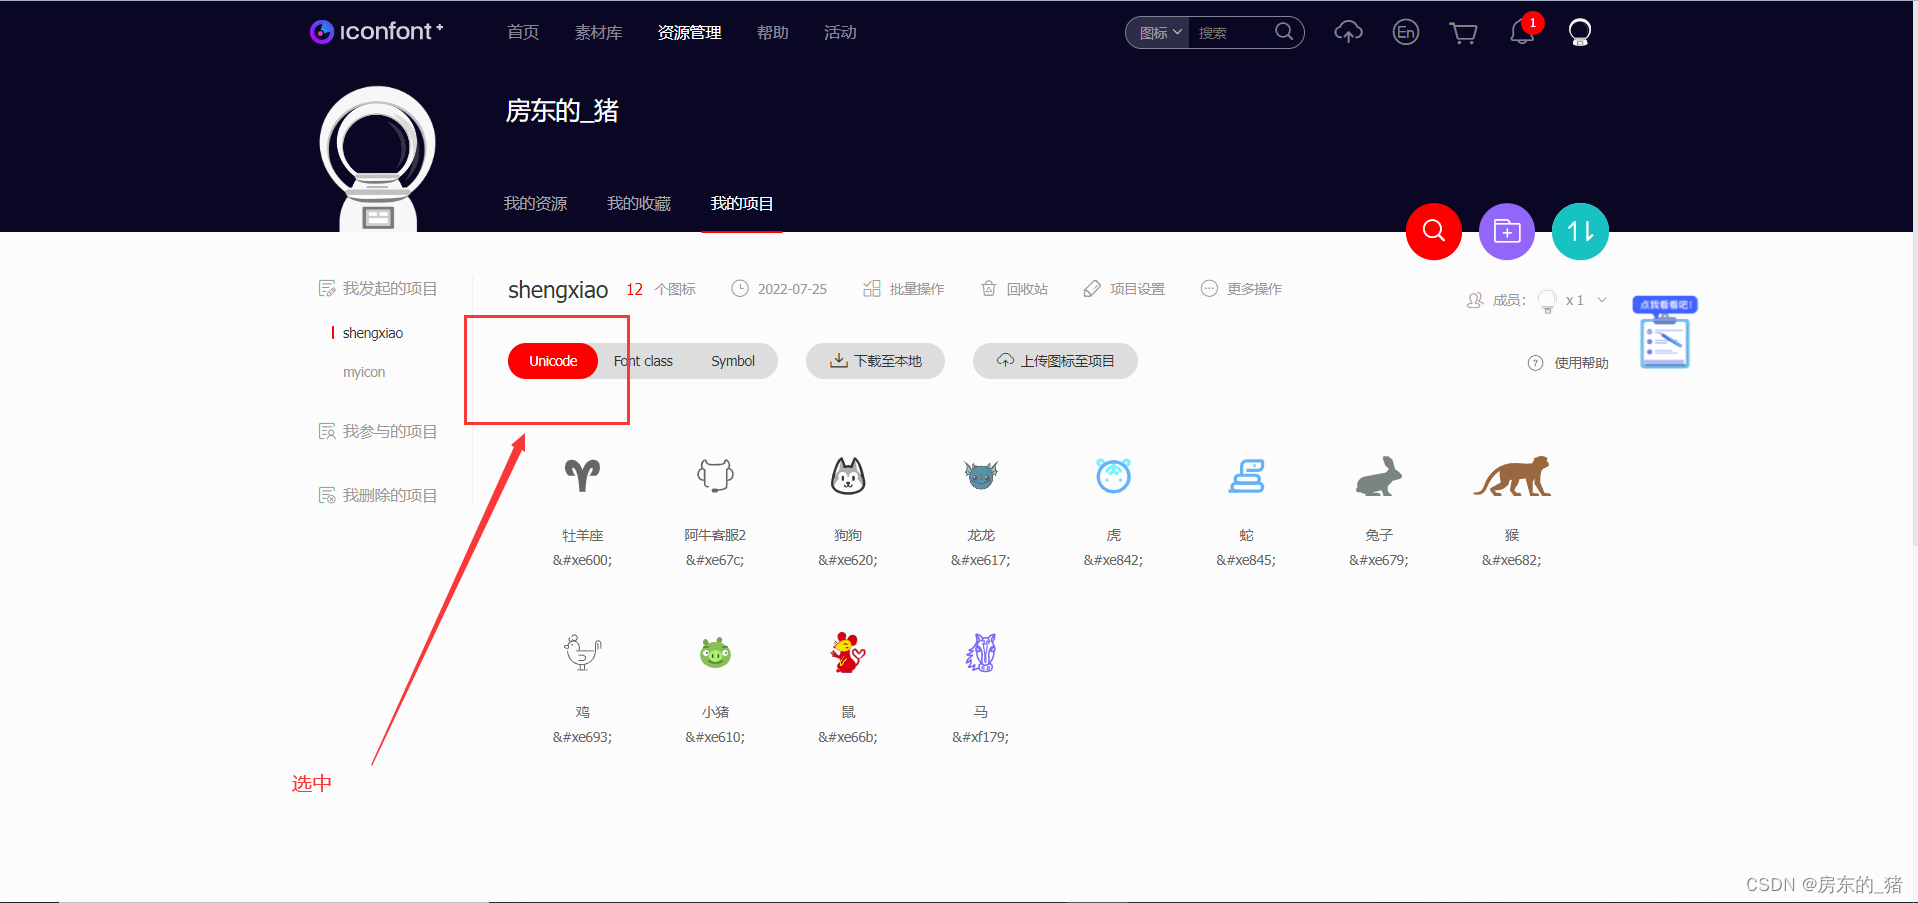Open 我删除的项目 section
Image resolution: width=1918 pixels, height=903 pixels.
pyautogui.click(x=378, y=495)
